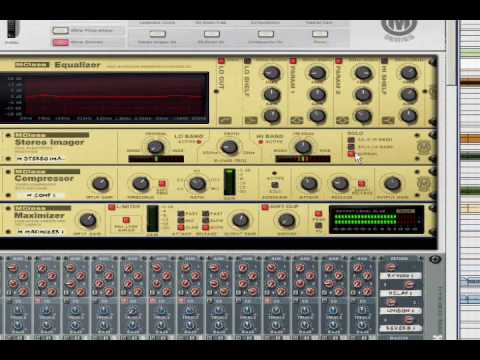The height and width of the screenshot is (360, 480).
Task: Select Slow attack on the Maximizer
Action: 181,227
